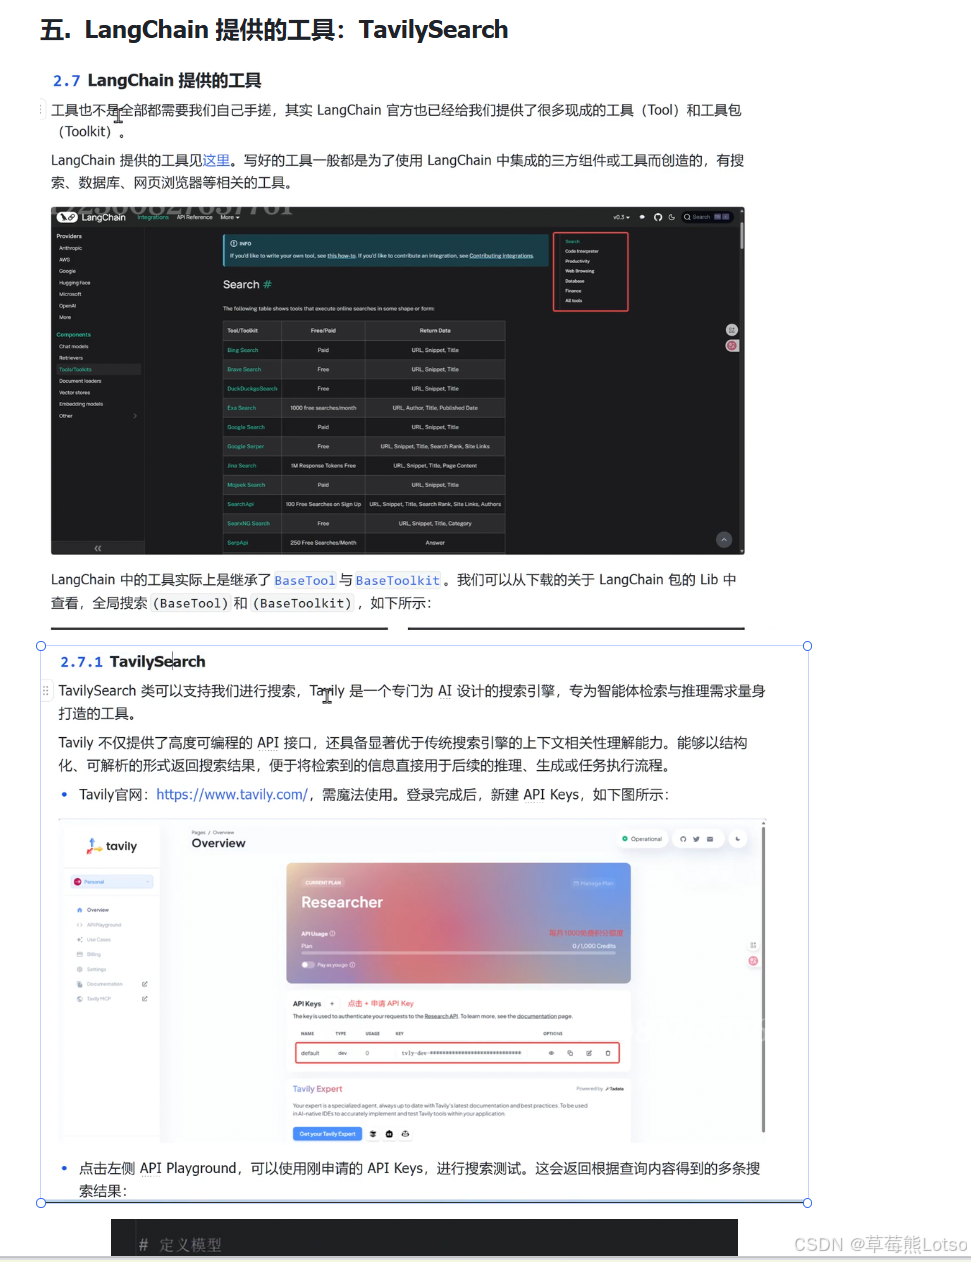971x1262 pixels.
Task: Open the Personal account dropdown in Tavily
Action: pos(112,882)
